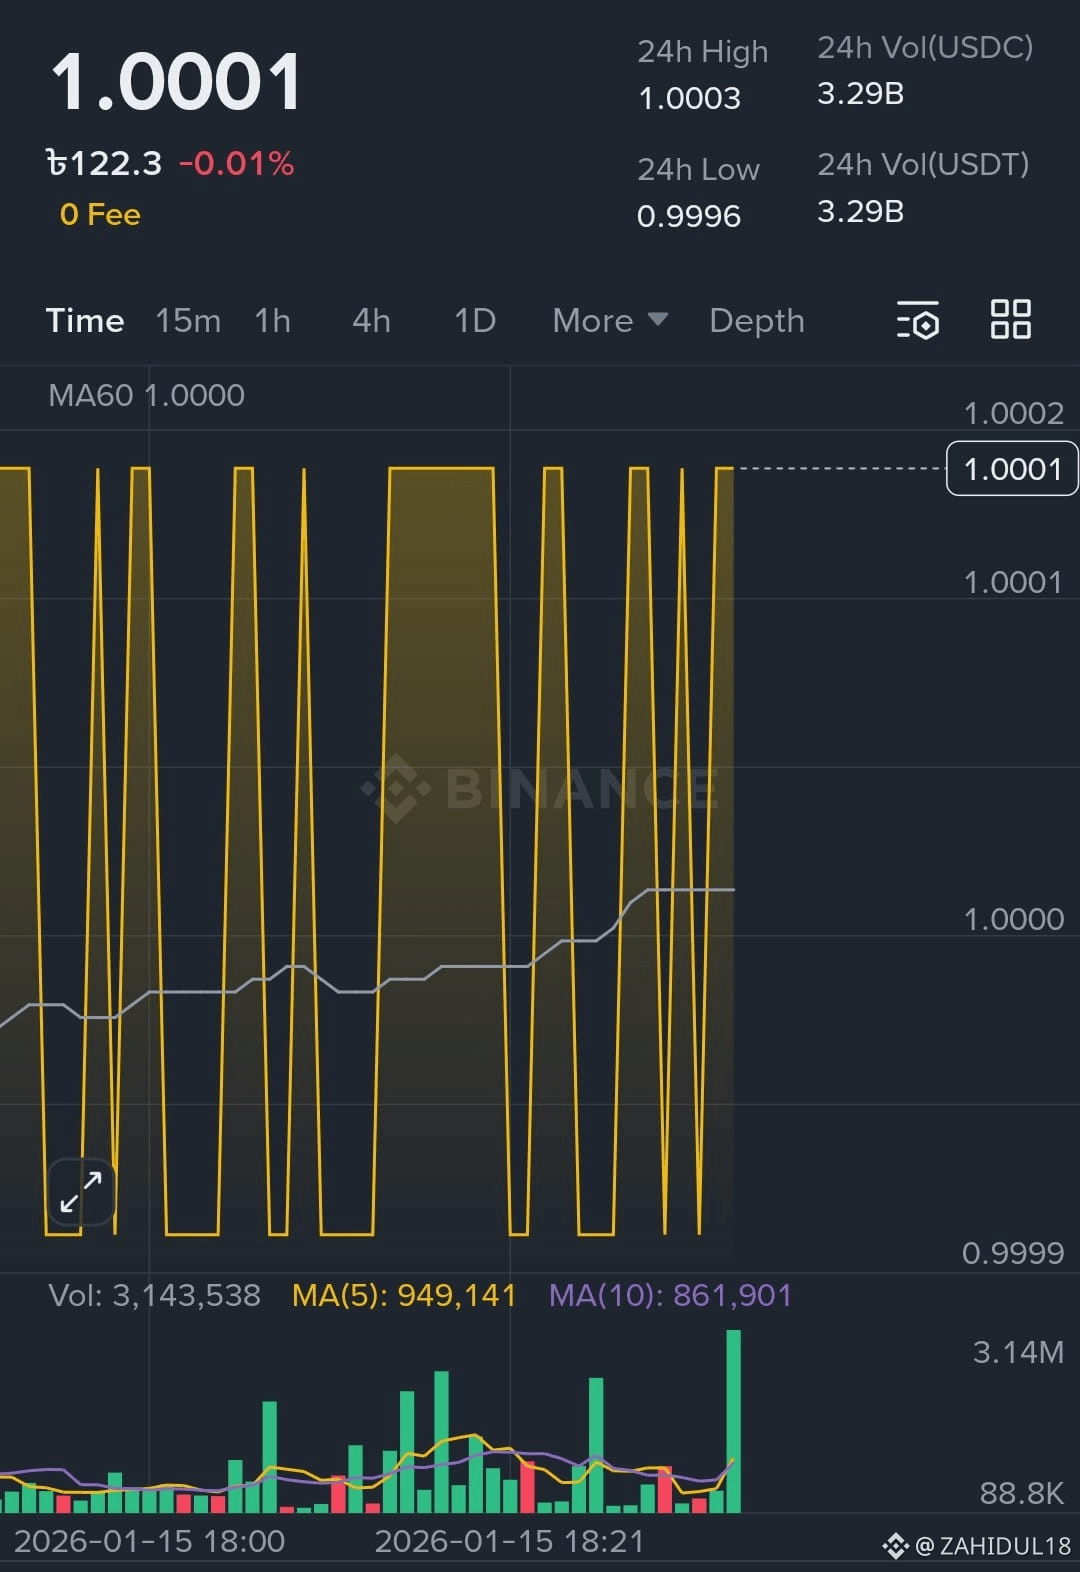Viewport: 1080px width, 1572px height.
Task: Click the 24h Vol(USDT) value 3.29B
Action: point(861,212)
